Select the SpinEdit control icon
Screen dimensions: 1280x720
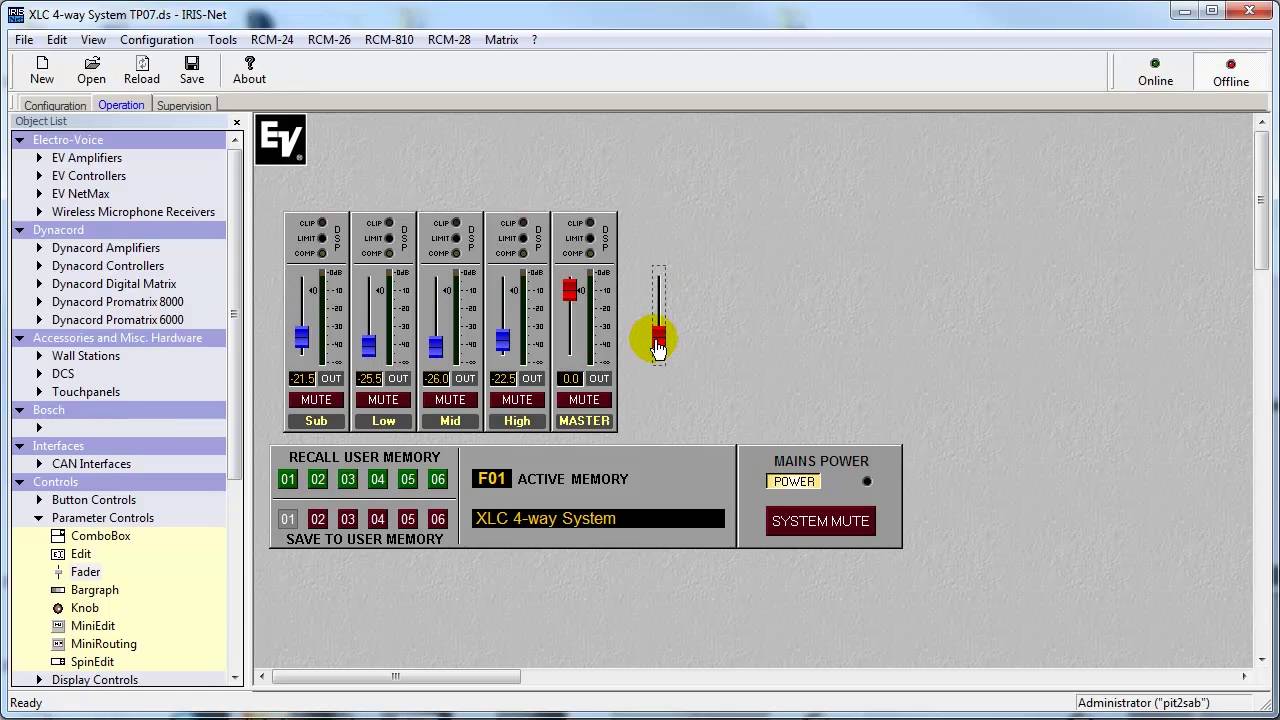(58, 662)
